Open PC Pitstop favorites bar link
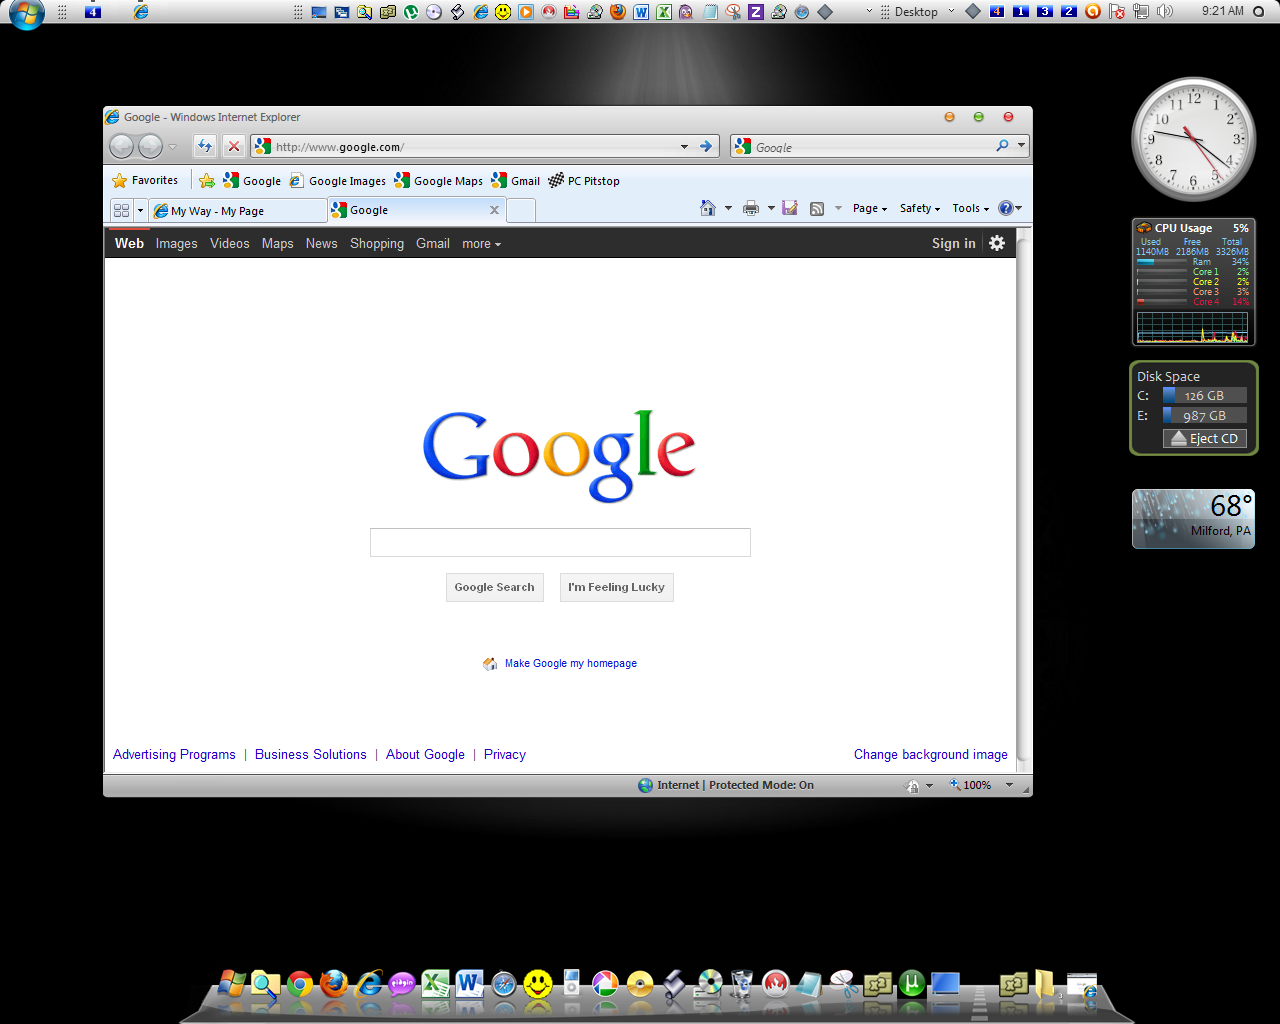 (x=584, y=181)
